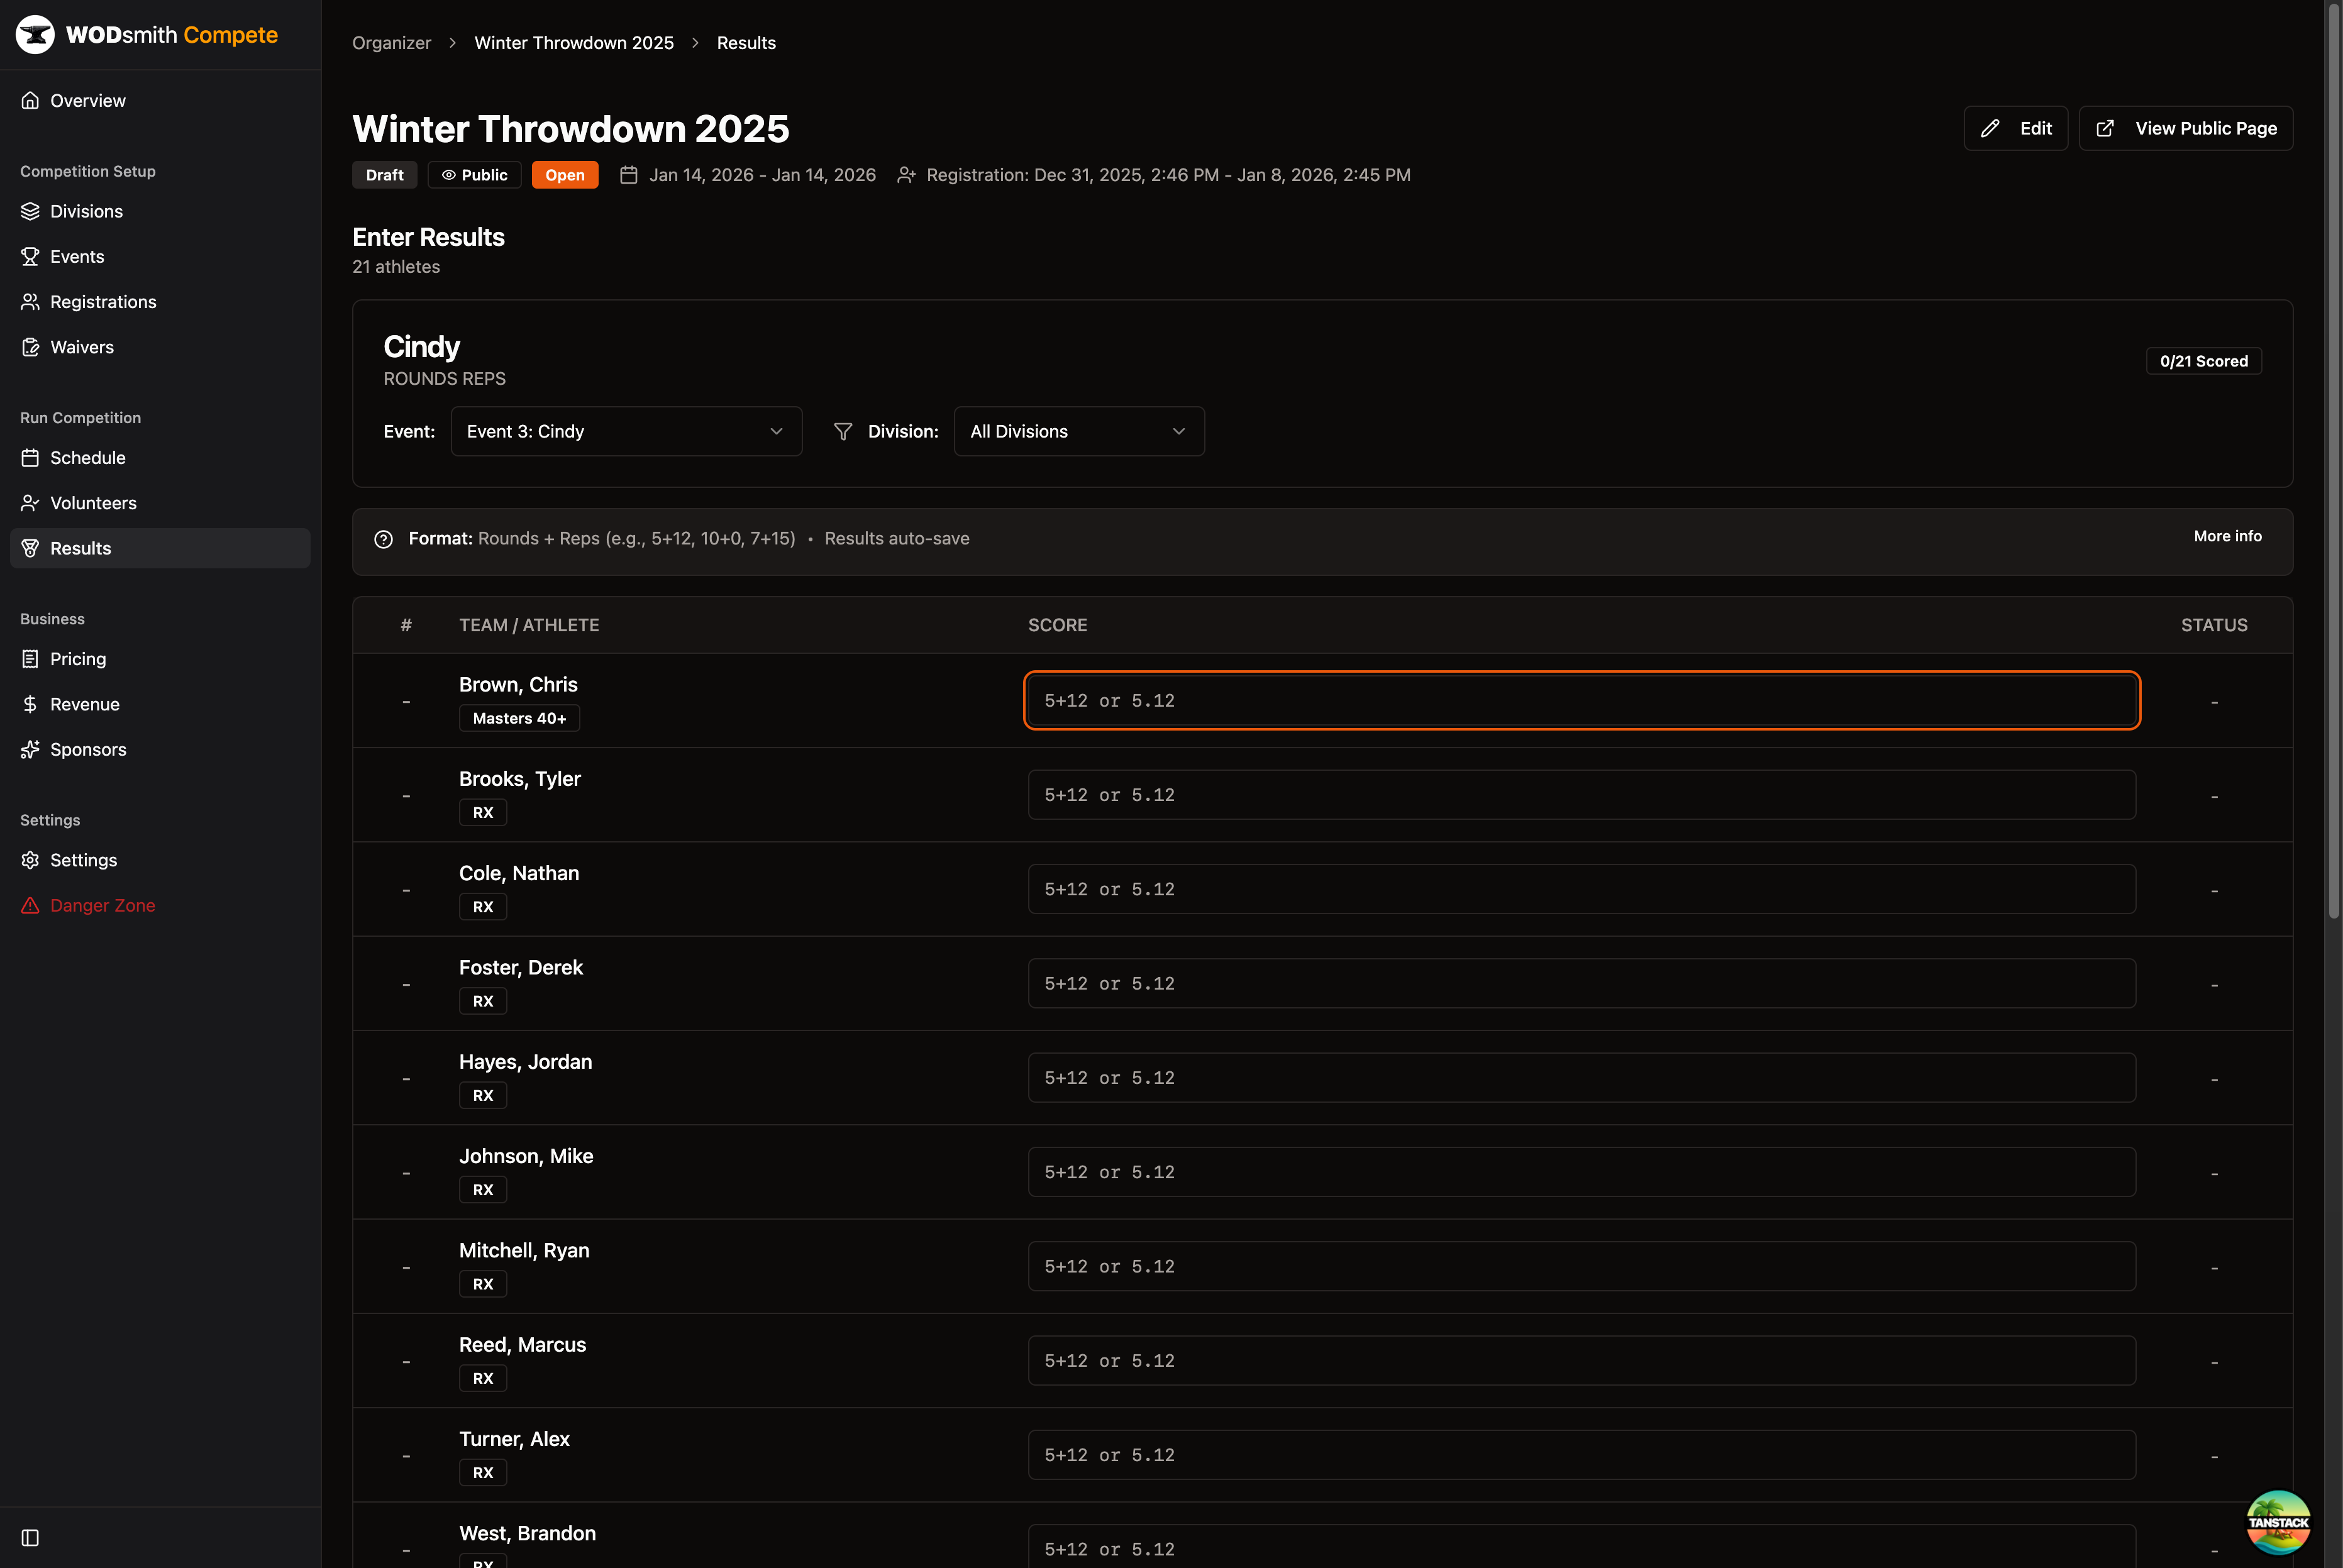Click the calendar icon before event dates
This screenshot has height=1568, width=2343.
click(629, 175)
